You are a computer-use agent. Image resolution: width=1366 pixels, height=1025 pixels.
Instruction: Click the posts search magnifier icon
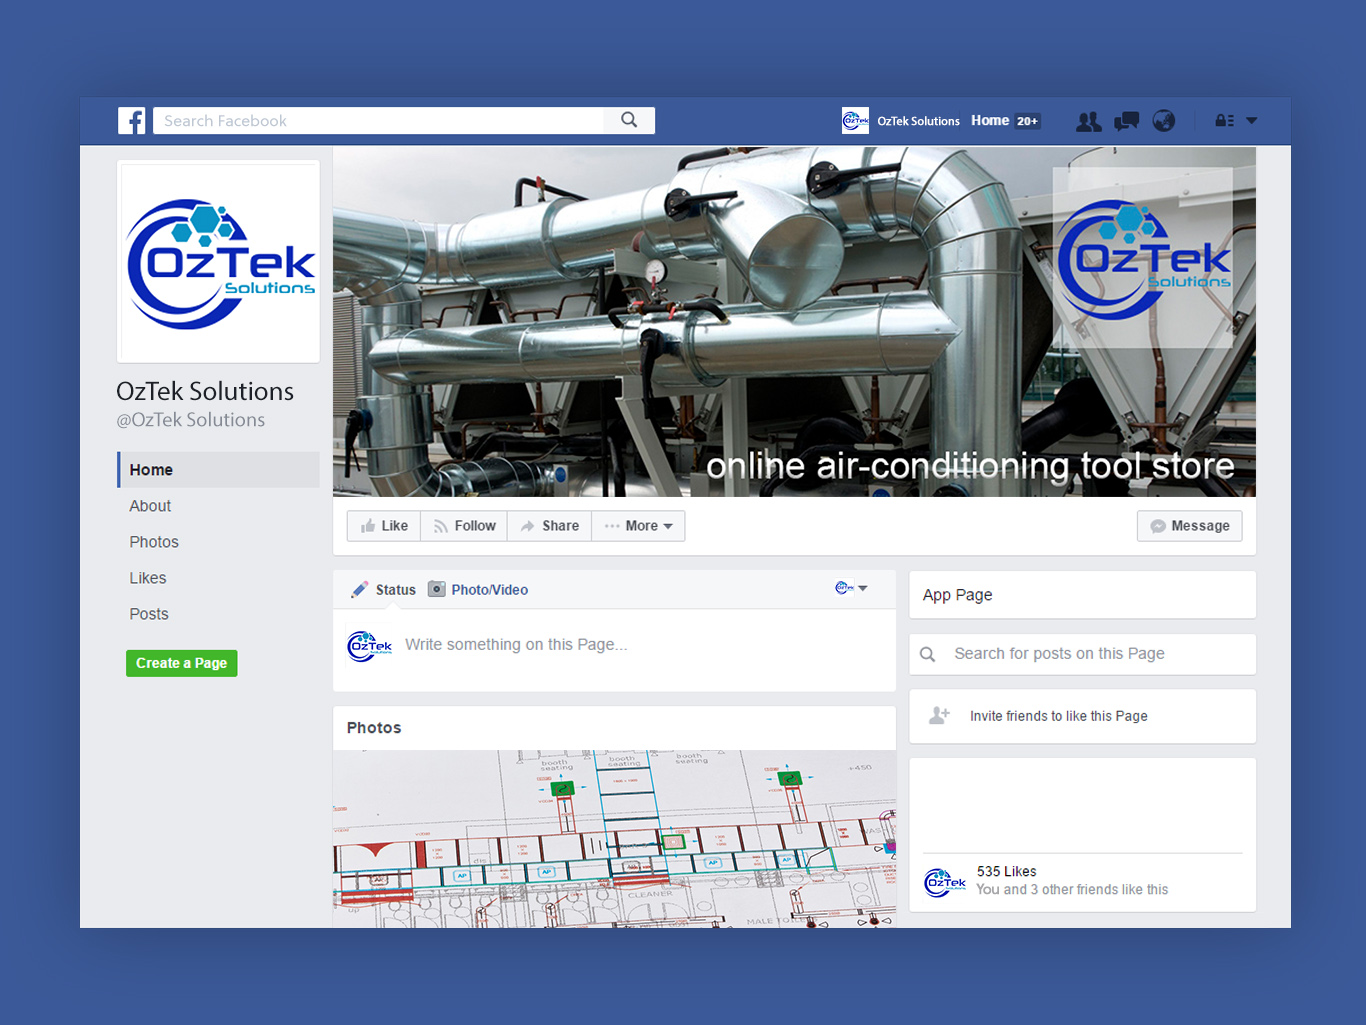coord(928,654)
